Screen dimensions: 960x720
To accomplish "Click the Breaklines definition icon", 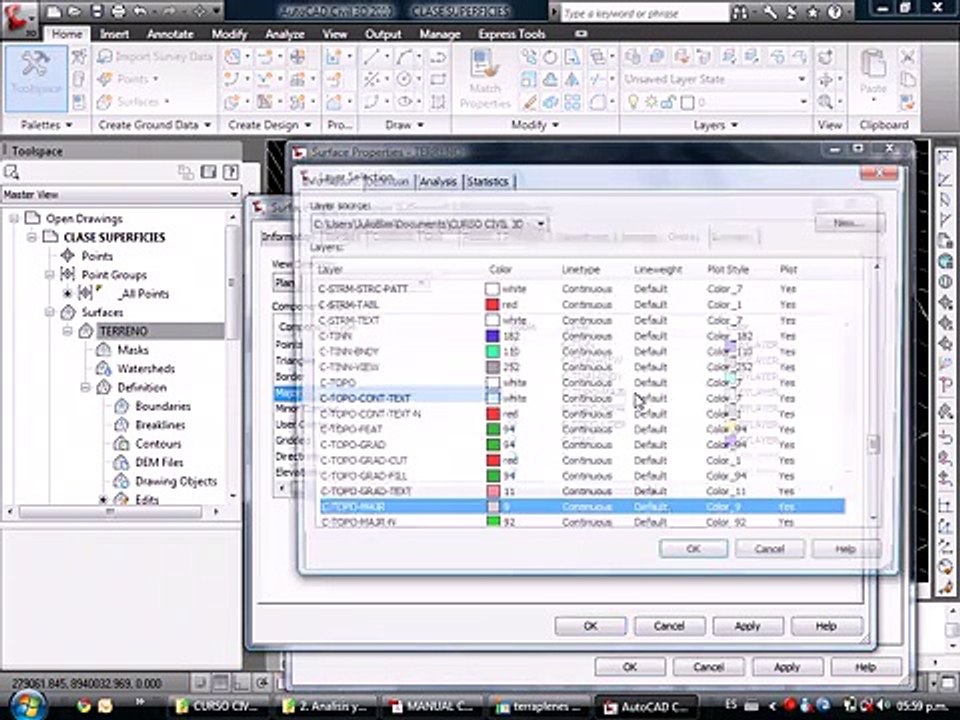I will 121,425.
